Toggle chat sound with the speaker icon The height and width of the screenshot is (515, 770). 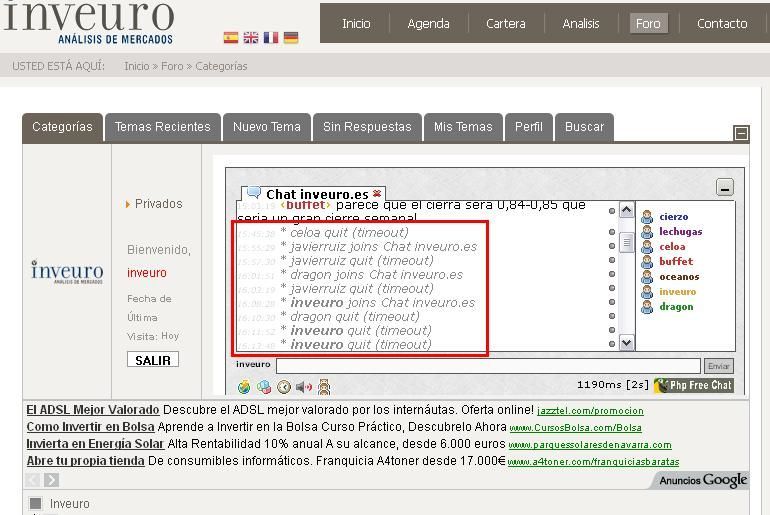pyautogui.click(x=304, y=387)
